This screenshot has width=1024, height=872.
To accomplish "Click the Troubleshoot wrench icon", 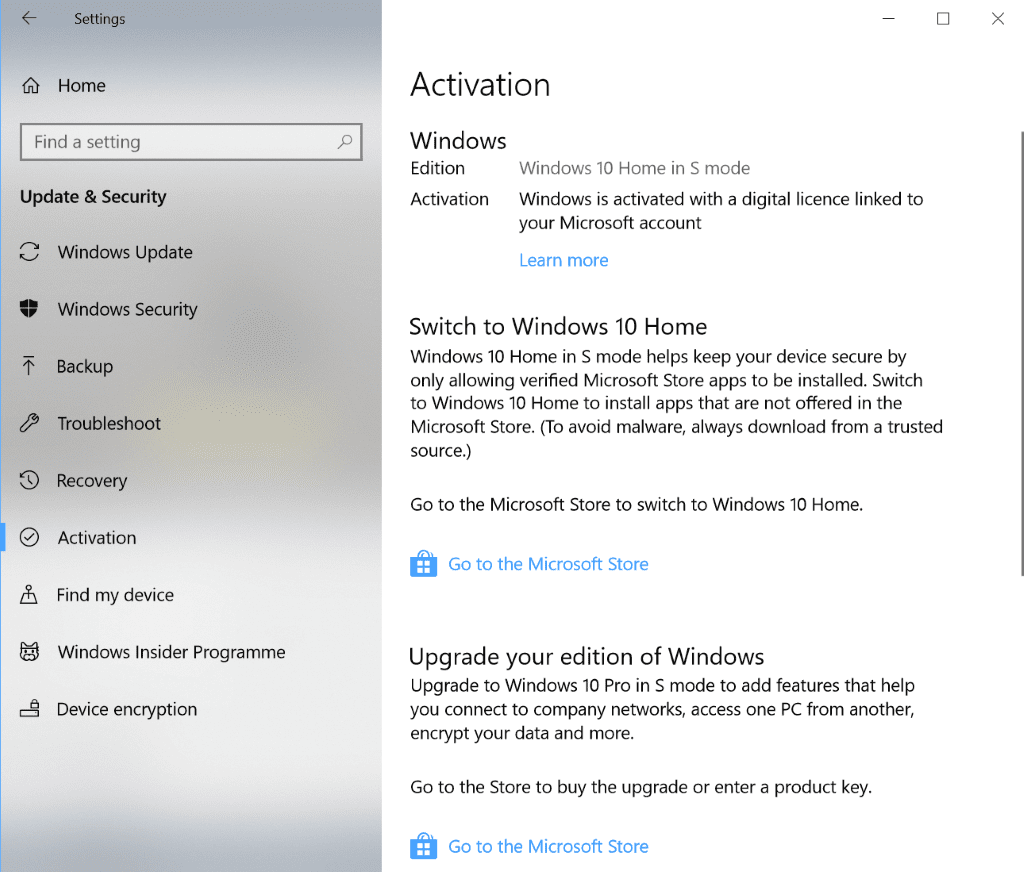I will coord(29,423).
